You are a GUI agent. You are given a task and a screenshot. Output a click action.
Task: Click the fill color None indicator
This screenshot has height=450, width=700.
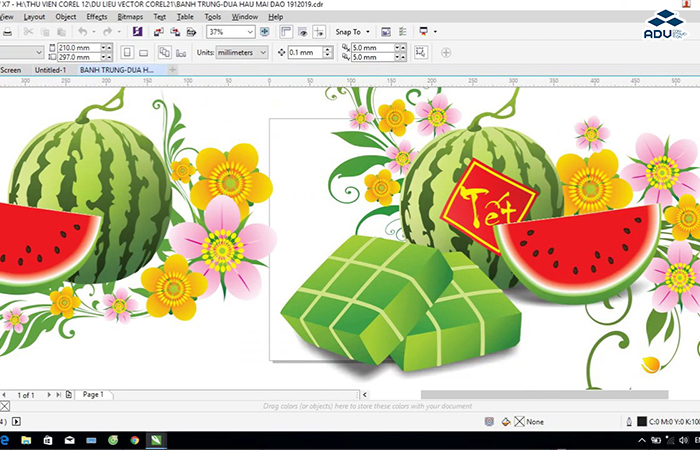coord(530,421)
